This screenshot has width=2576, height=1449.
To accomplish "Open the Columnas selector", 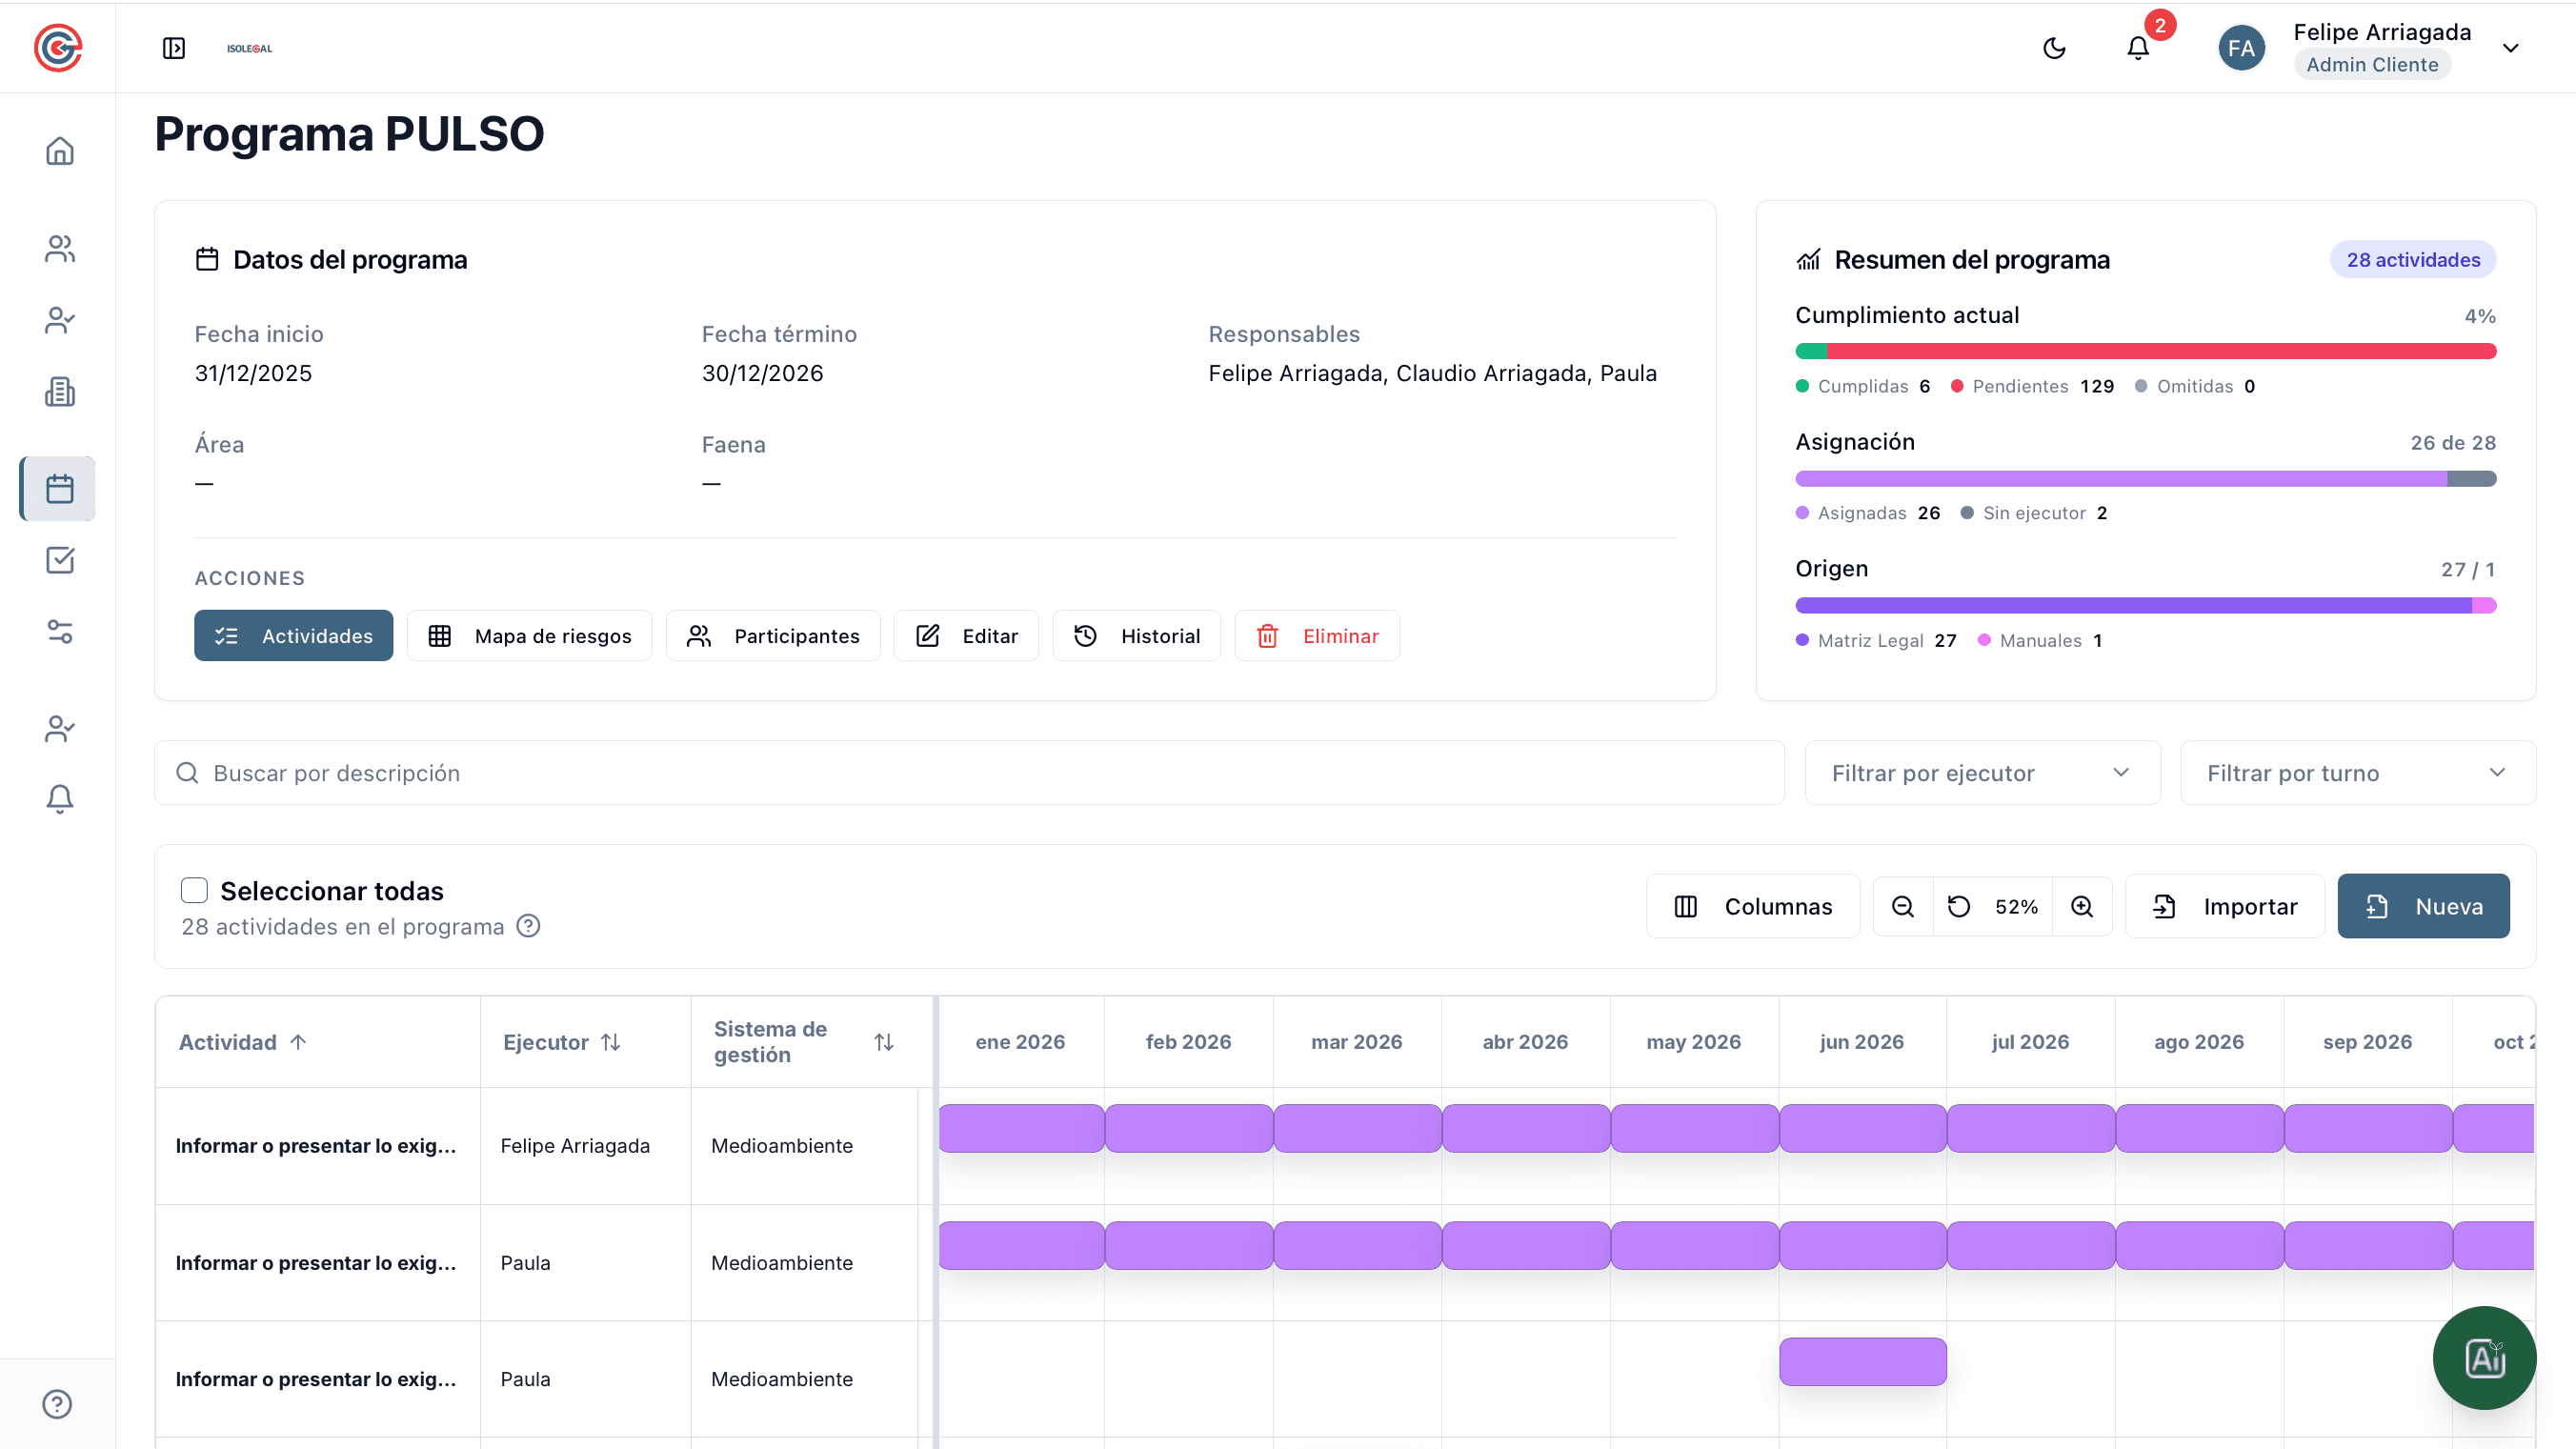I will [1752, 906].
